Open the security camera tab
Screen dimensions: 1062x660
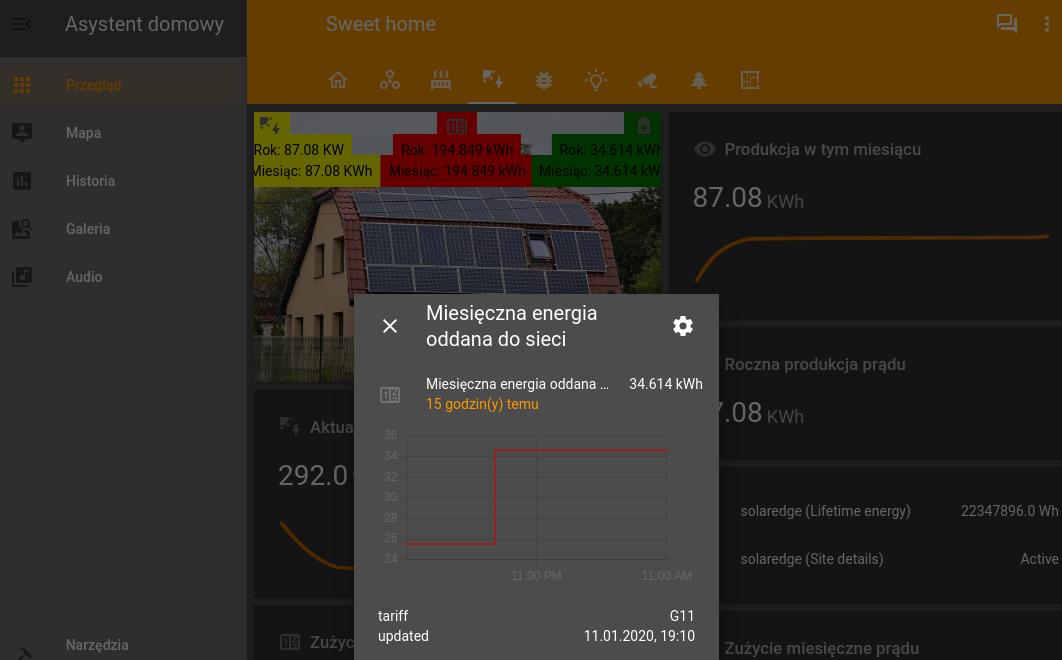coord(647,81)
